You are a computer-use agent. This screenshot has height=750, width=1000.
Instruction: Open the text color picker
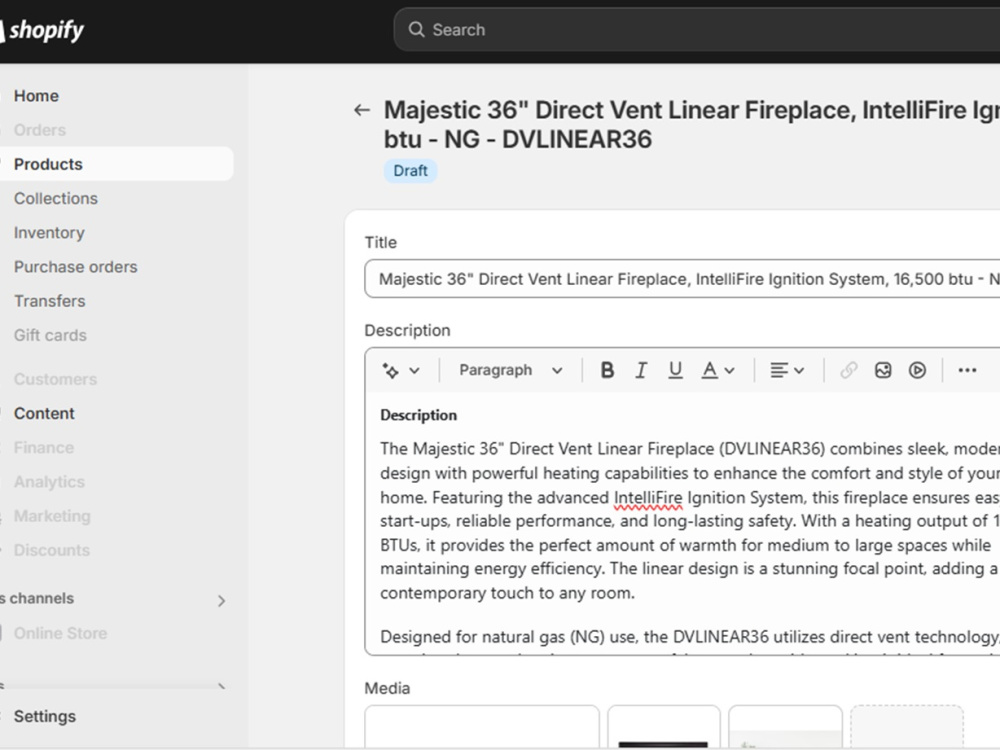(709, 370)
